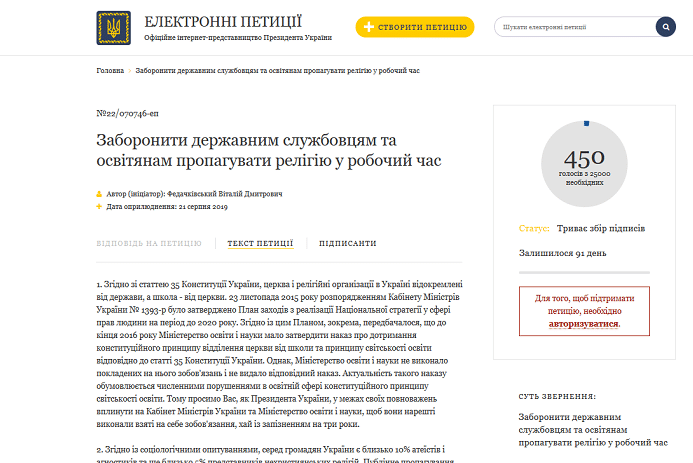
Task: Click the first petition paragraph starting '1. Згідно'
Action: click(279, 354)
